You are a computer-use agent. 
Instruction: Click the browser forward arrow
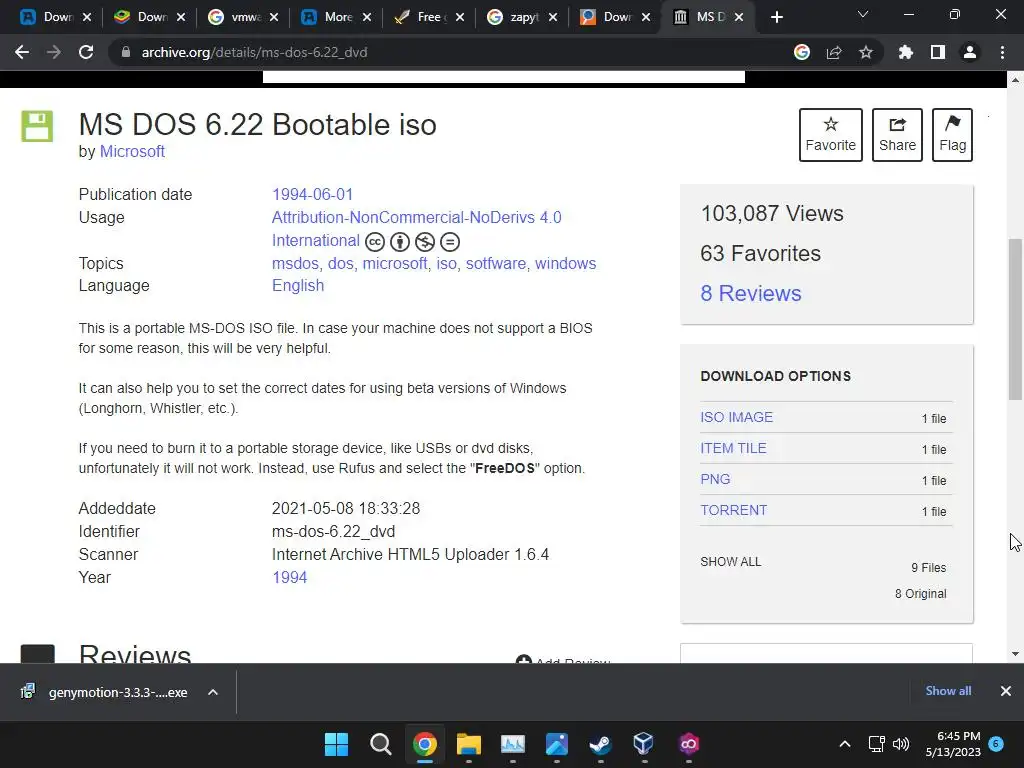point(54,52)
